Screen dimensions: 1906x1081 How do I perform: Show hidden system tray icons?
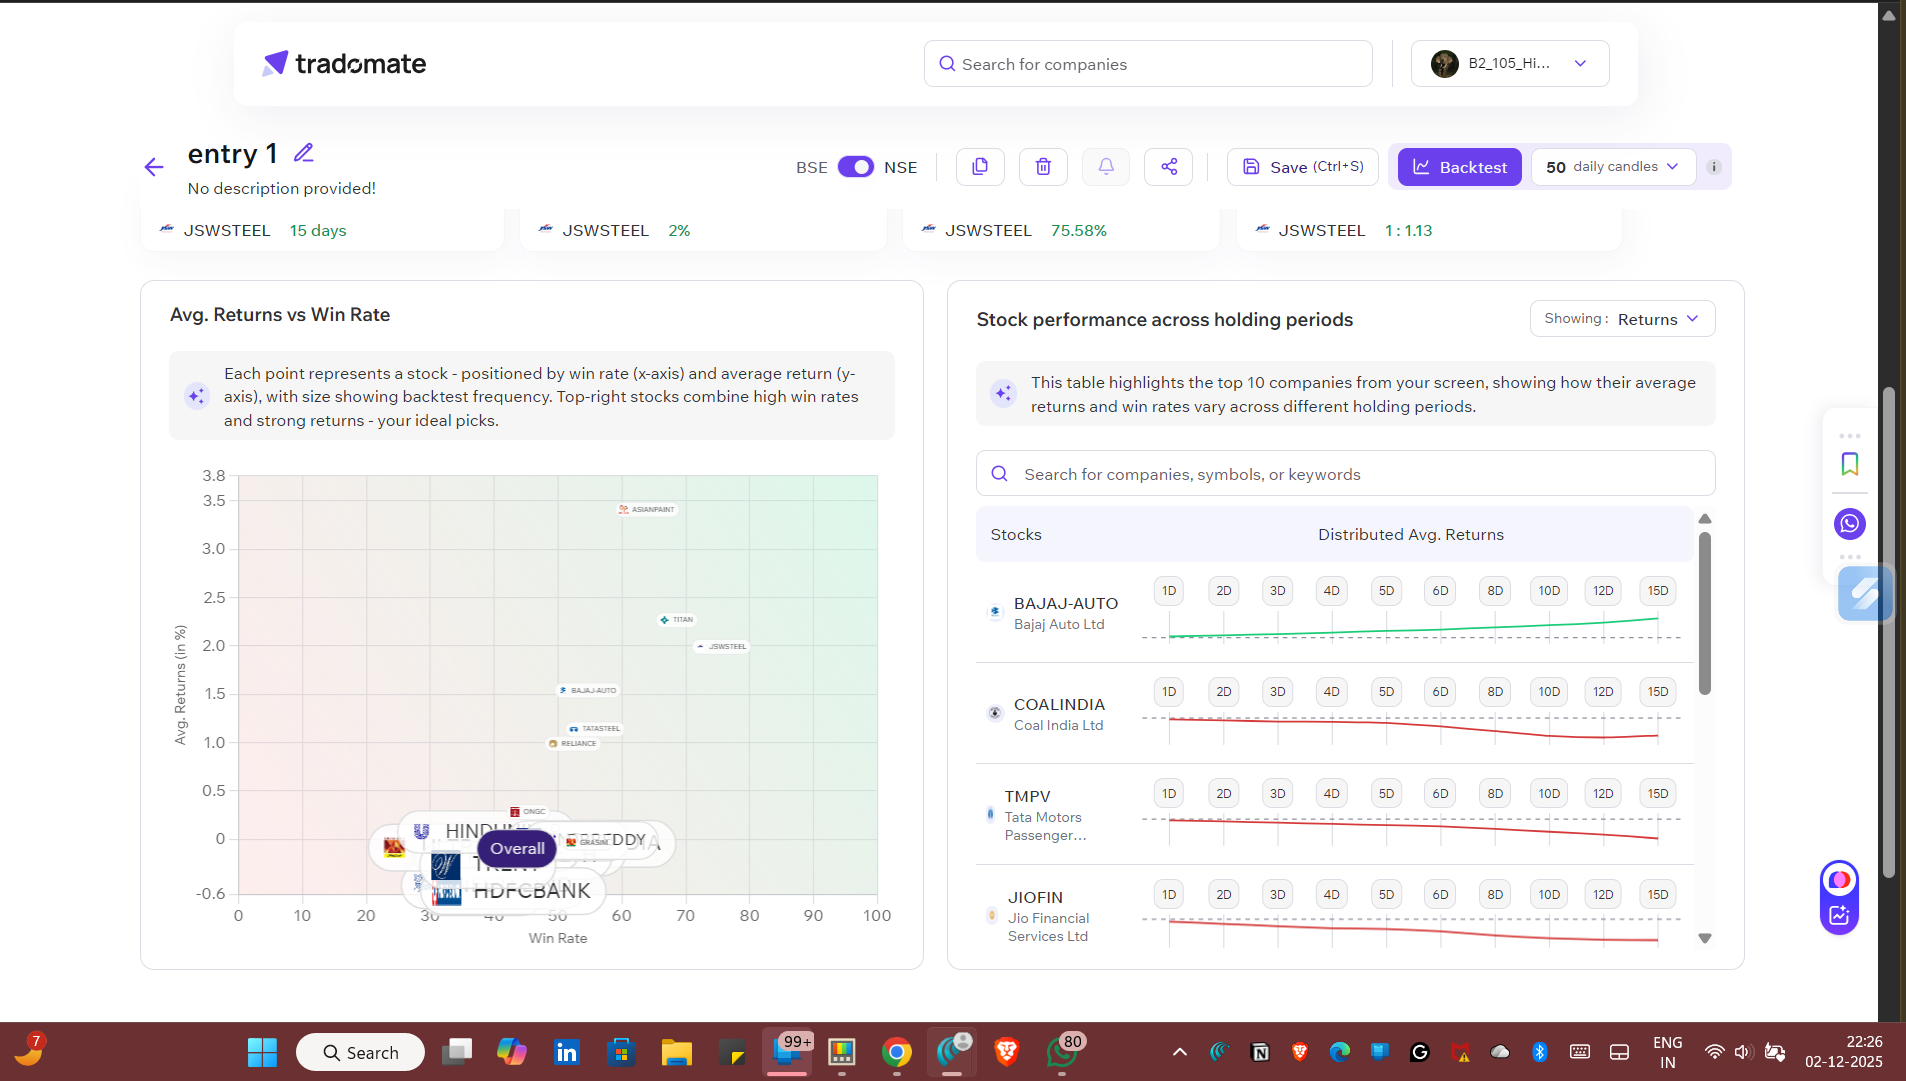coord(1180,1052)
